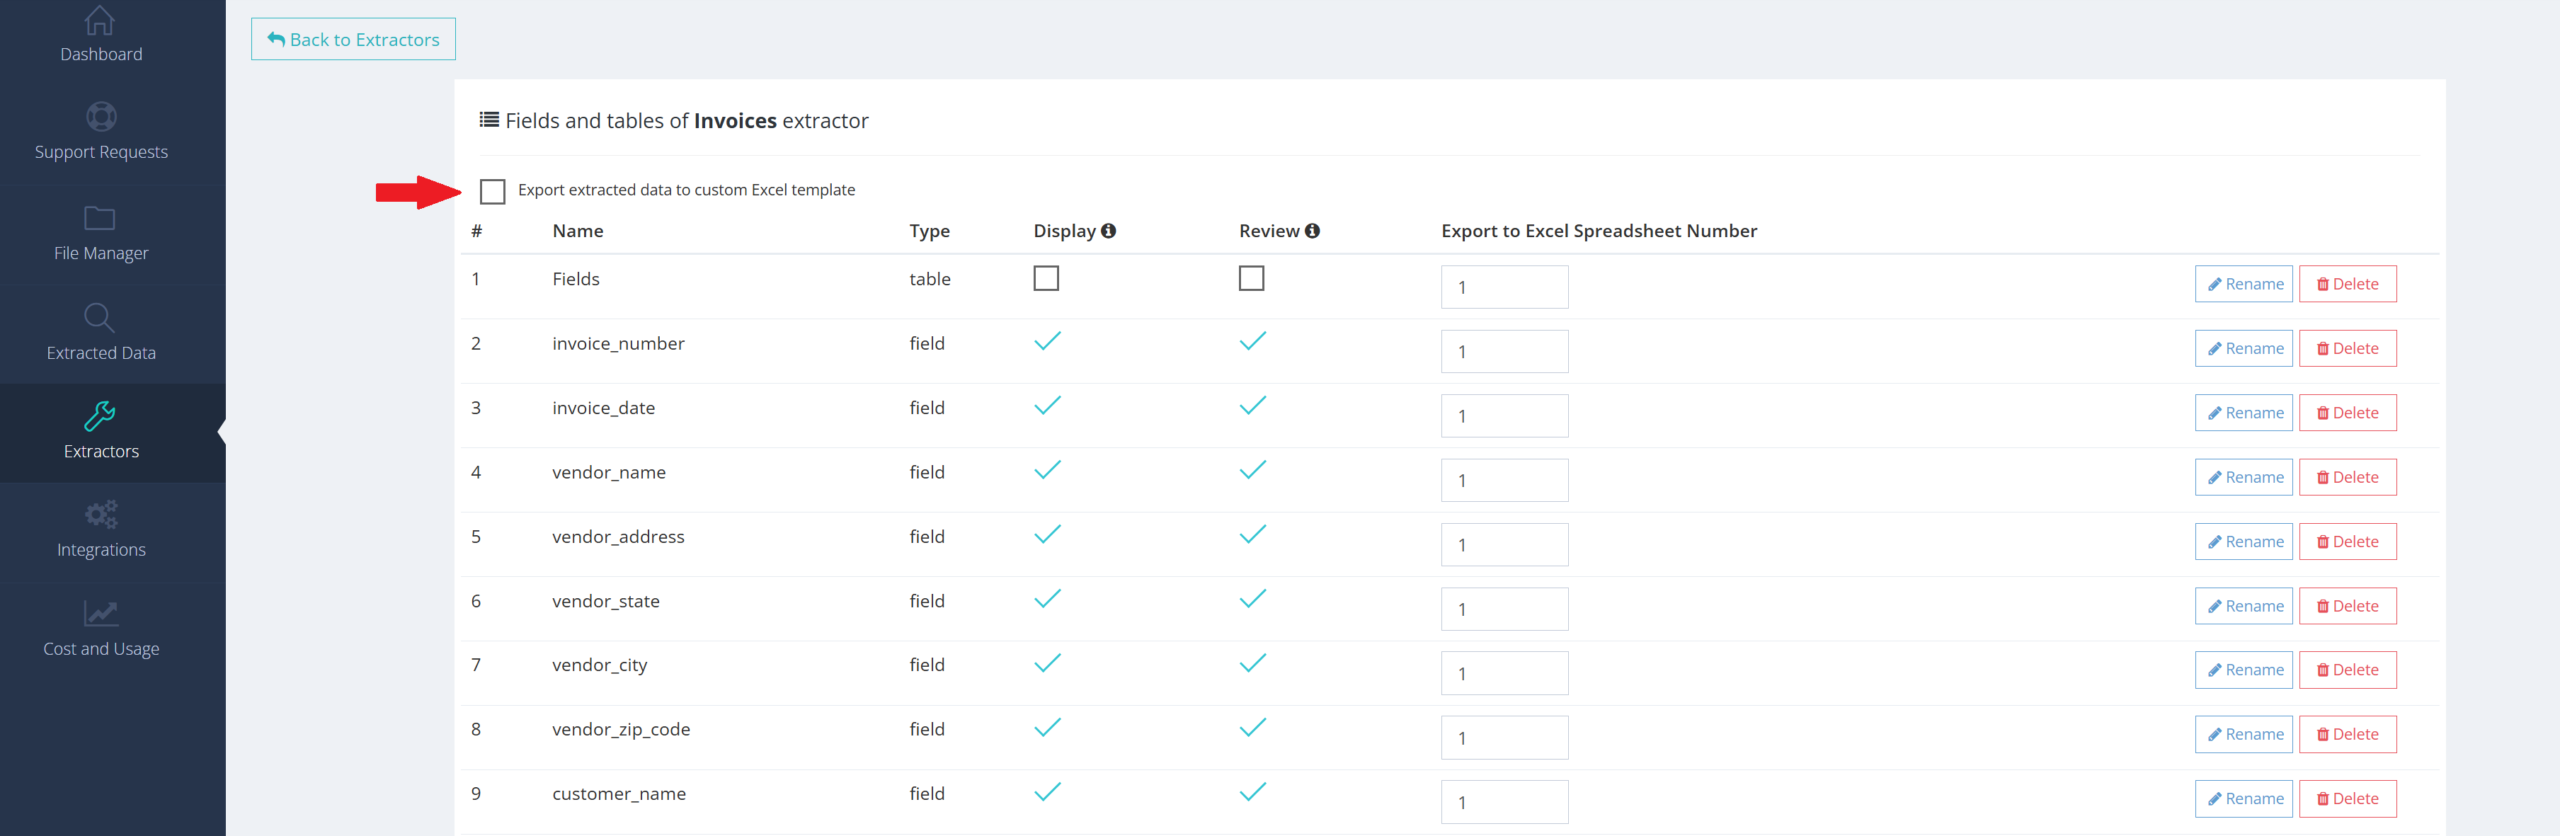The width and height of the screenshot is (2560, 836).
Task: Open Support Requests lifebuoy icon
Action: click(100, 117)
